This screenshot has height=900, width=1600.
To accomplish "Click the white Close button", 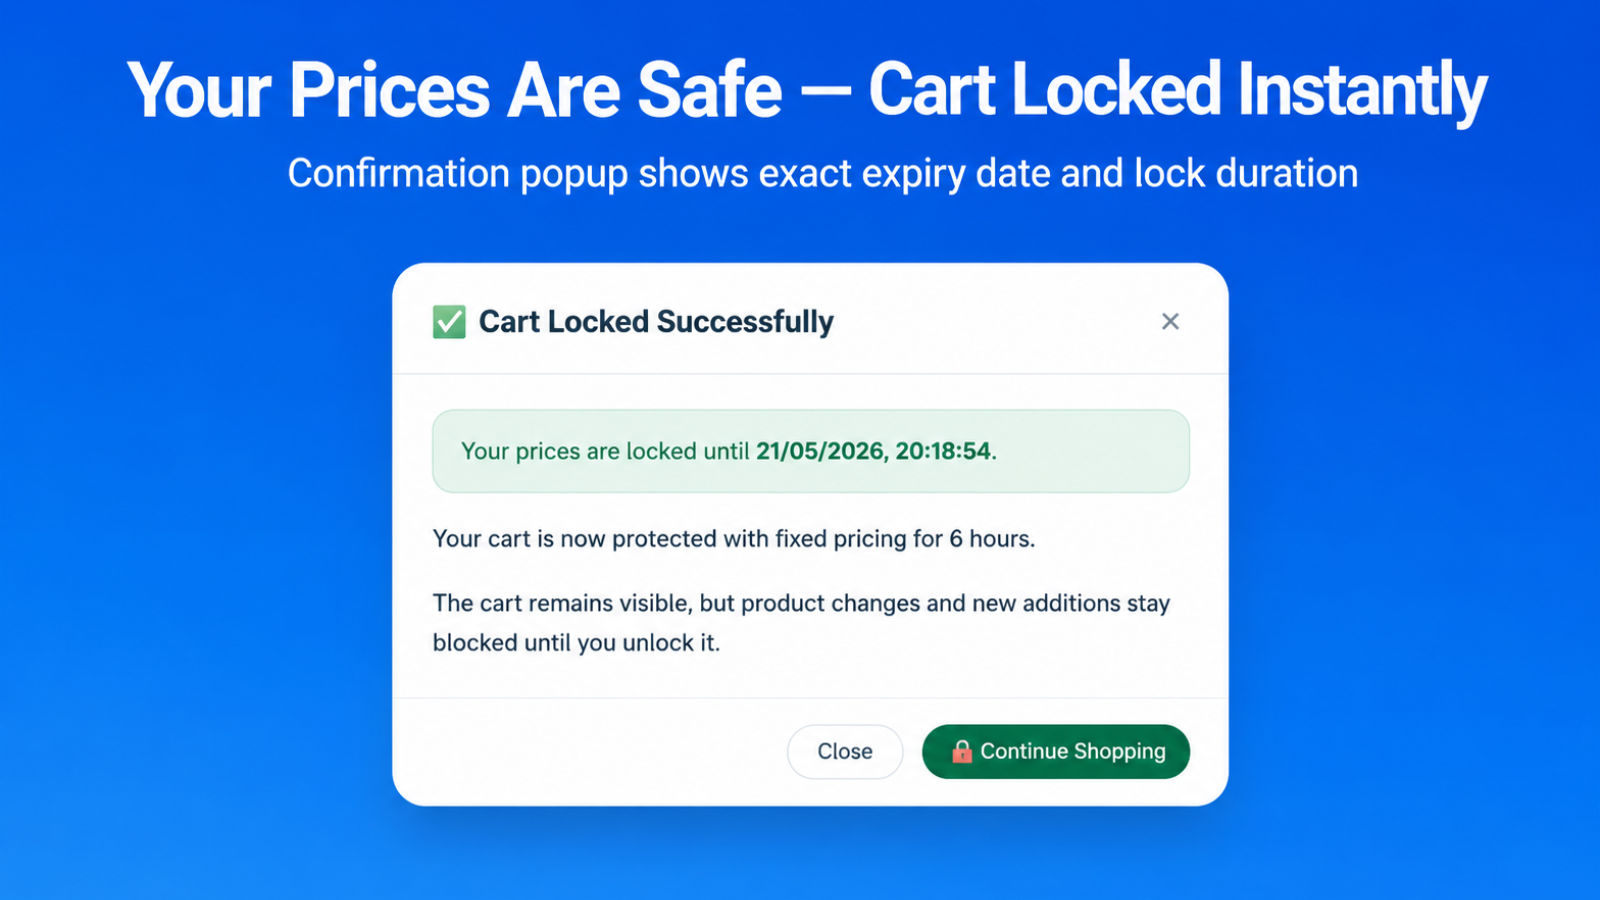I will pos(845,751).
